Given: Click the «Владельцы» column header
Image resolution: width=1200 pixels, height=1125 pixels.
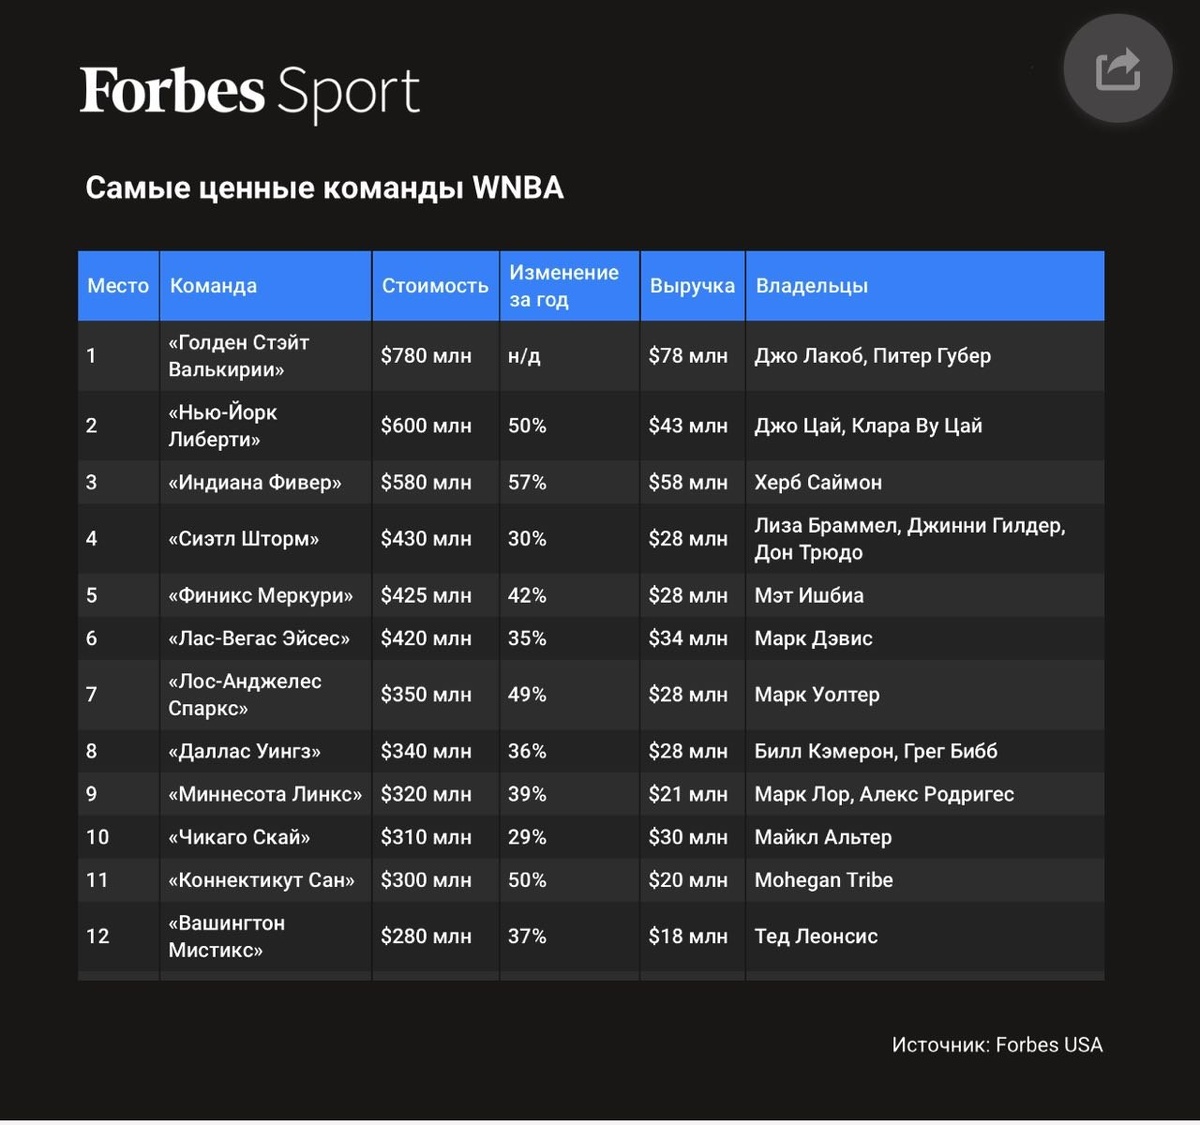Looking at the screenshot, I should [x=925, y=286].
